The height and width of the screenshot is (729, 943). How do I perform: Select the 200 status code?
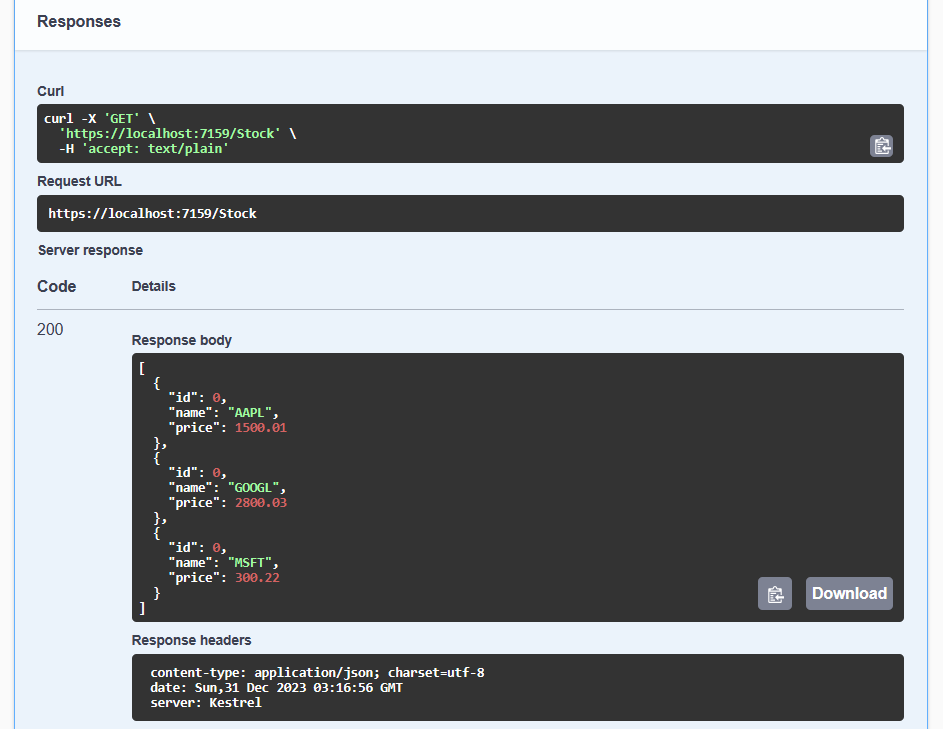[x=50, y=329]
